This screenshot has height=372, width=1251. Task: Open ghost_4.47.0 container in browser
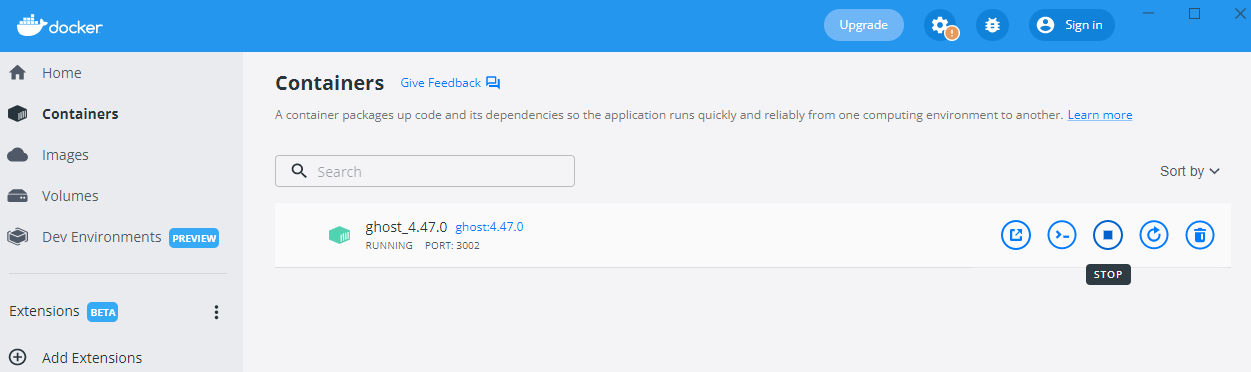click(x=1016, y=235)
